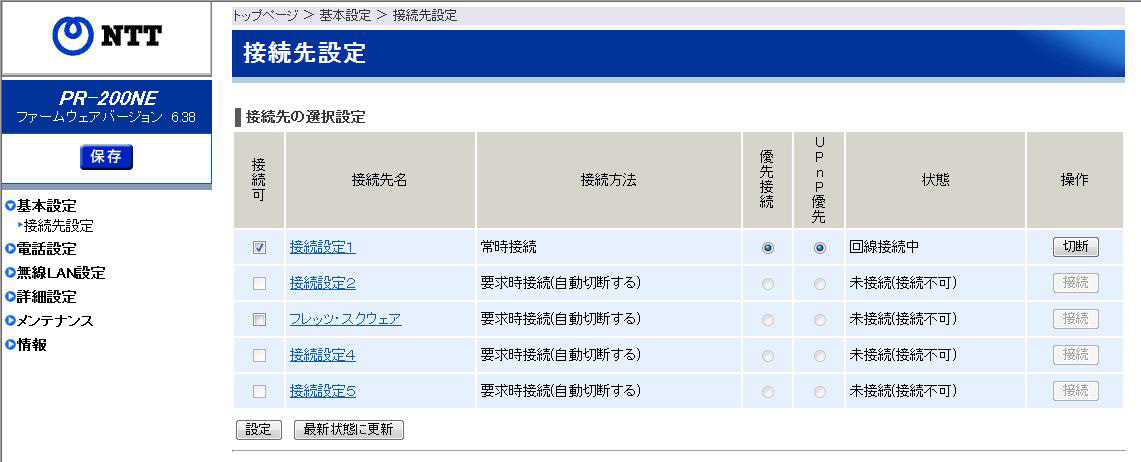Open the フレッツ・スクウェア link
This screenshot has width=1141, height=462.
(x=345, y=319)
